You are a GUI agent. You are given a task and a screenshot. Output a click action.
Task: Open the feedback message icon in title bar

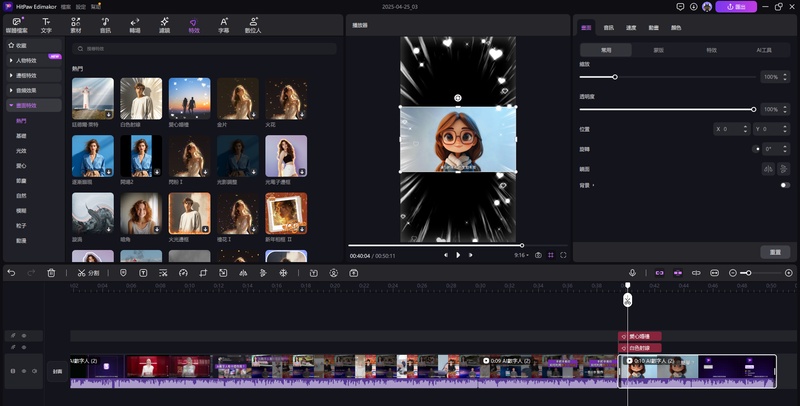click(680, 7)
